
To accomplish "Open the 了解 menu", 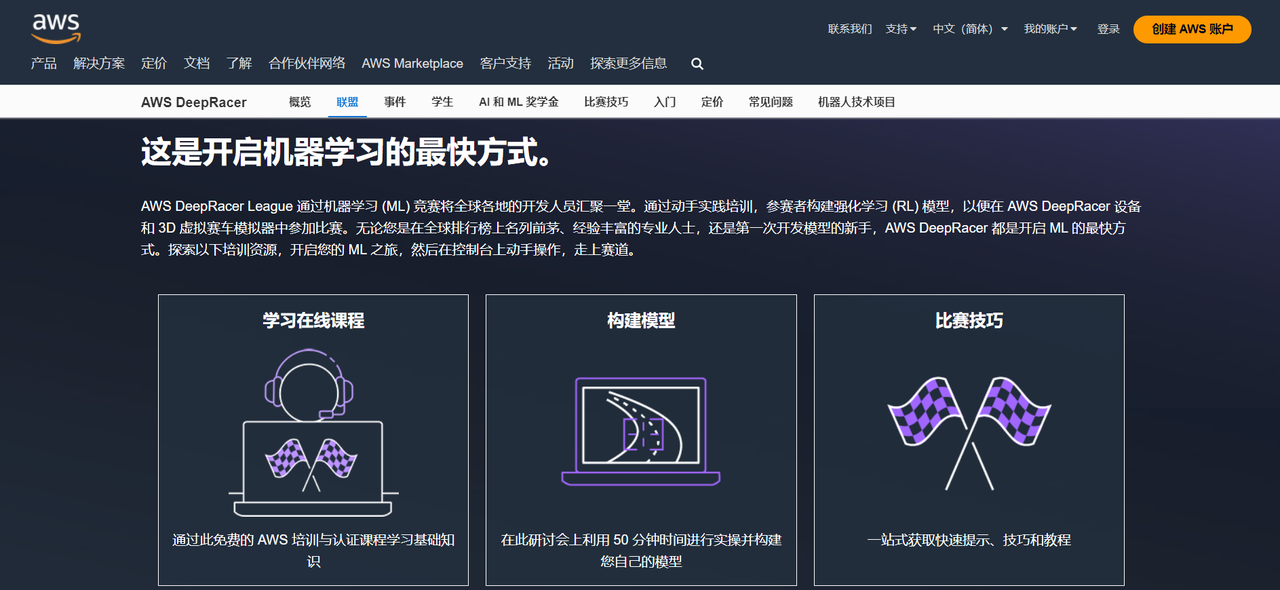I will pyautogui.click(x=239, y=63).
